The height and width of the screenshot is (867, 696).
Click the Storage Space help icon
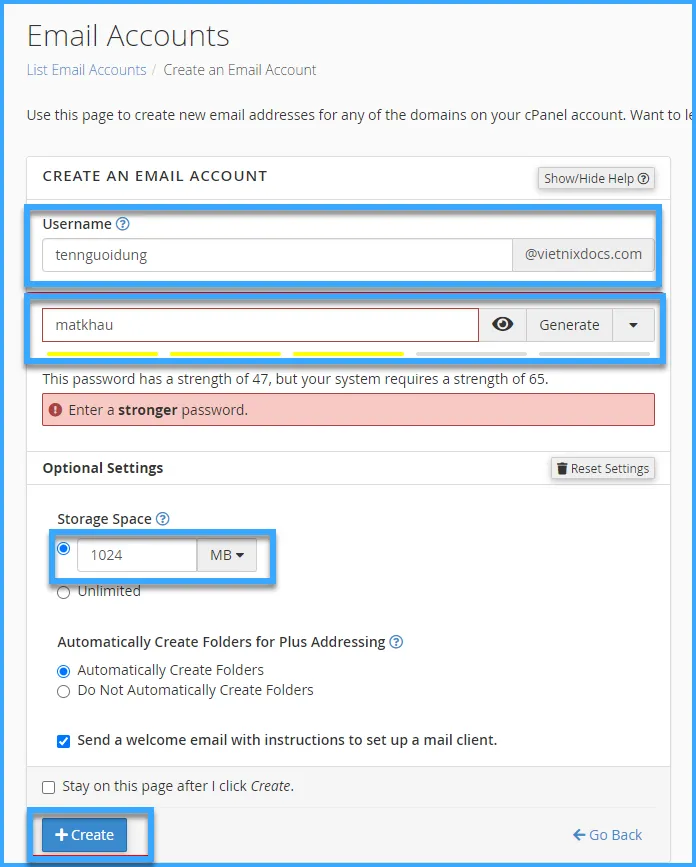pos(163,519)
